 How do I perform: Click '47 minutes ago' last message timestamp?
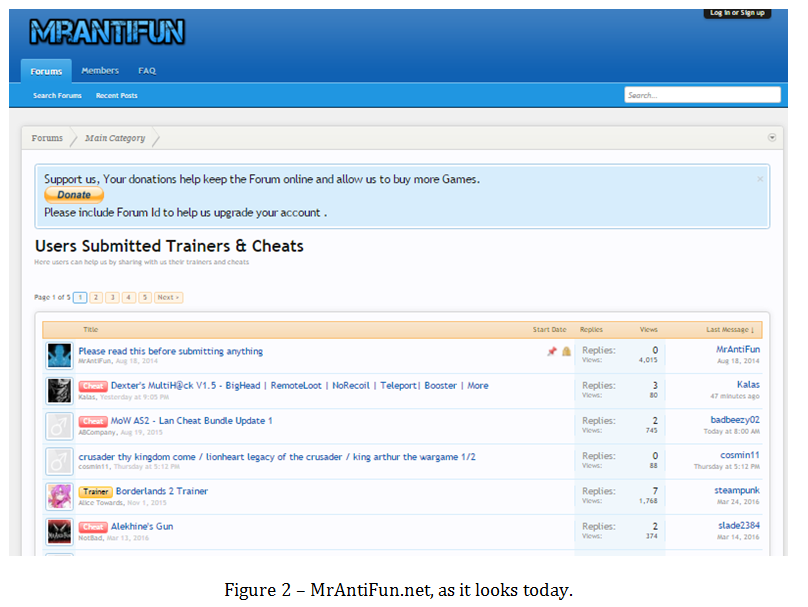click(735, 396)
